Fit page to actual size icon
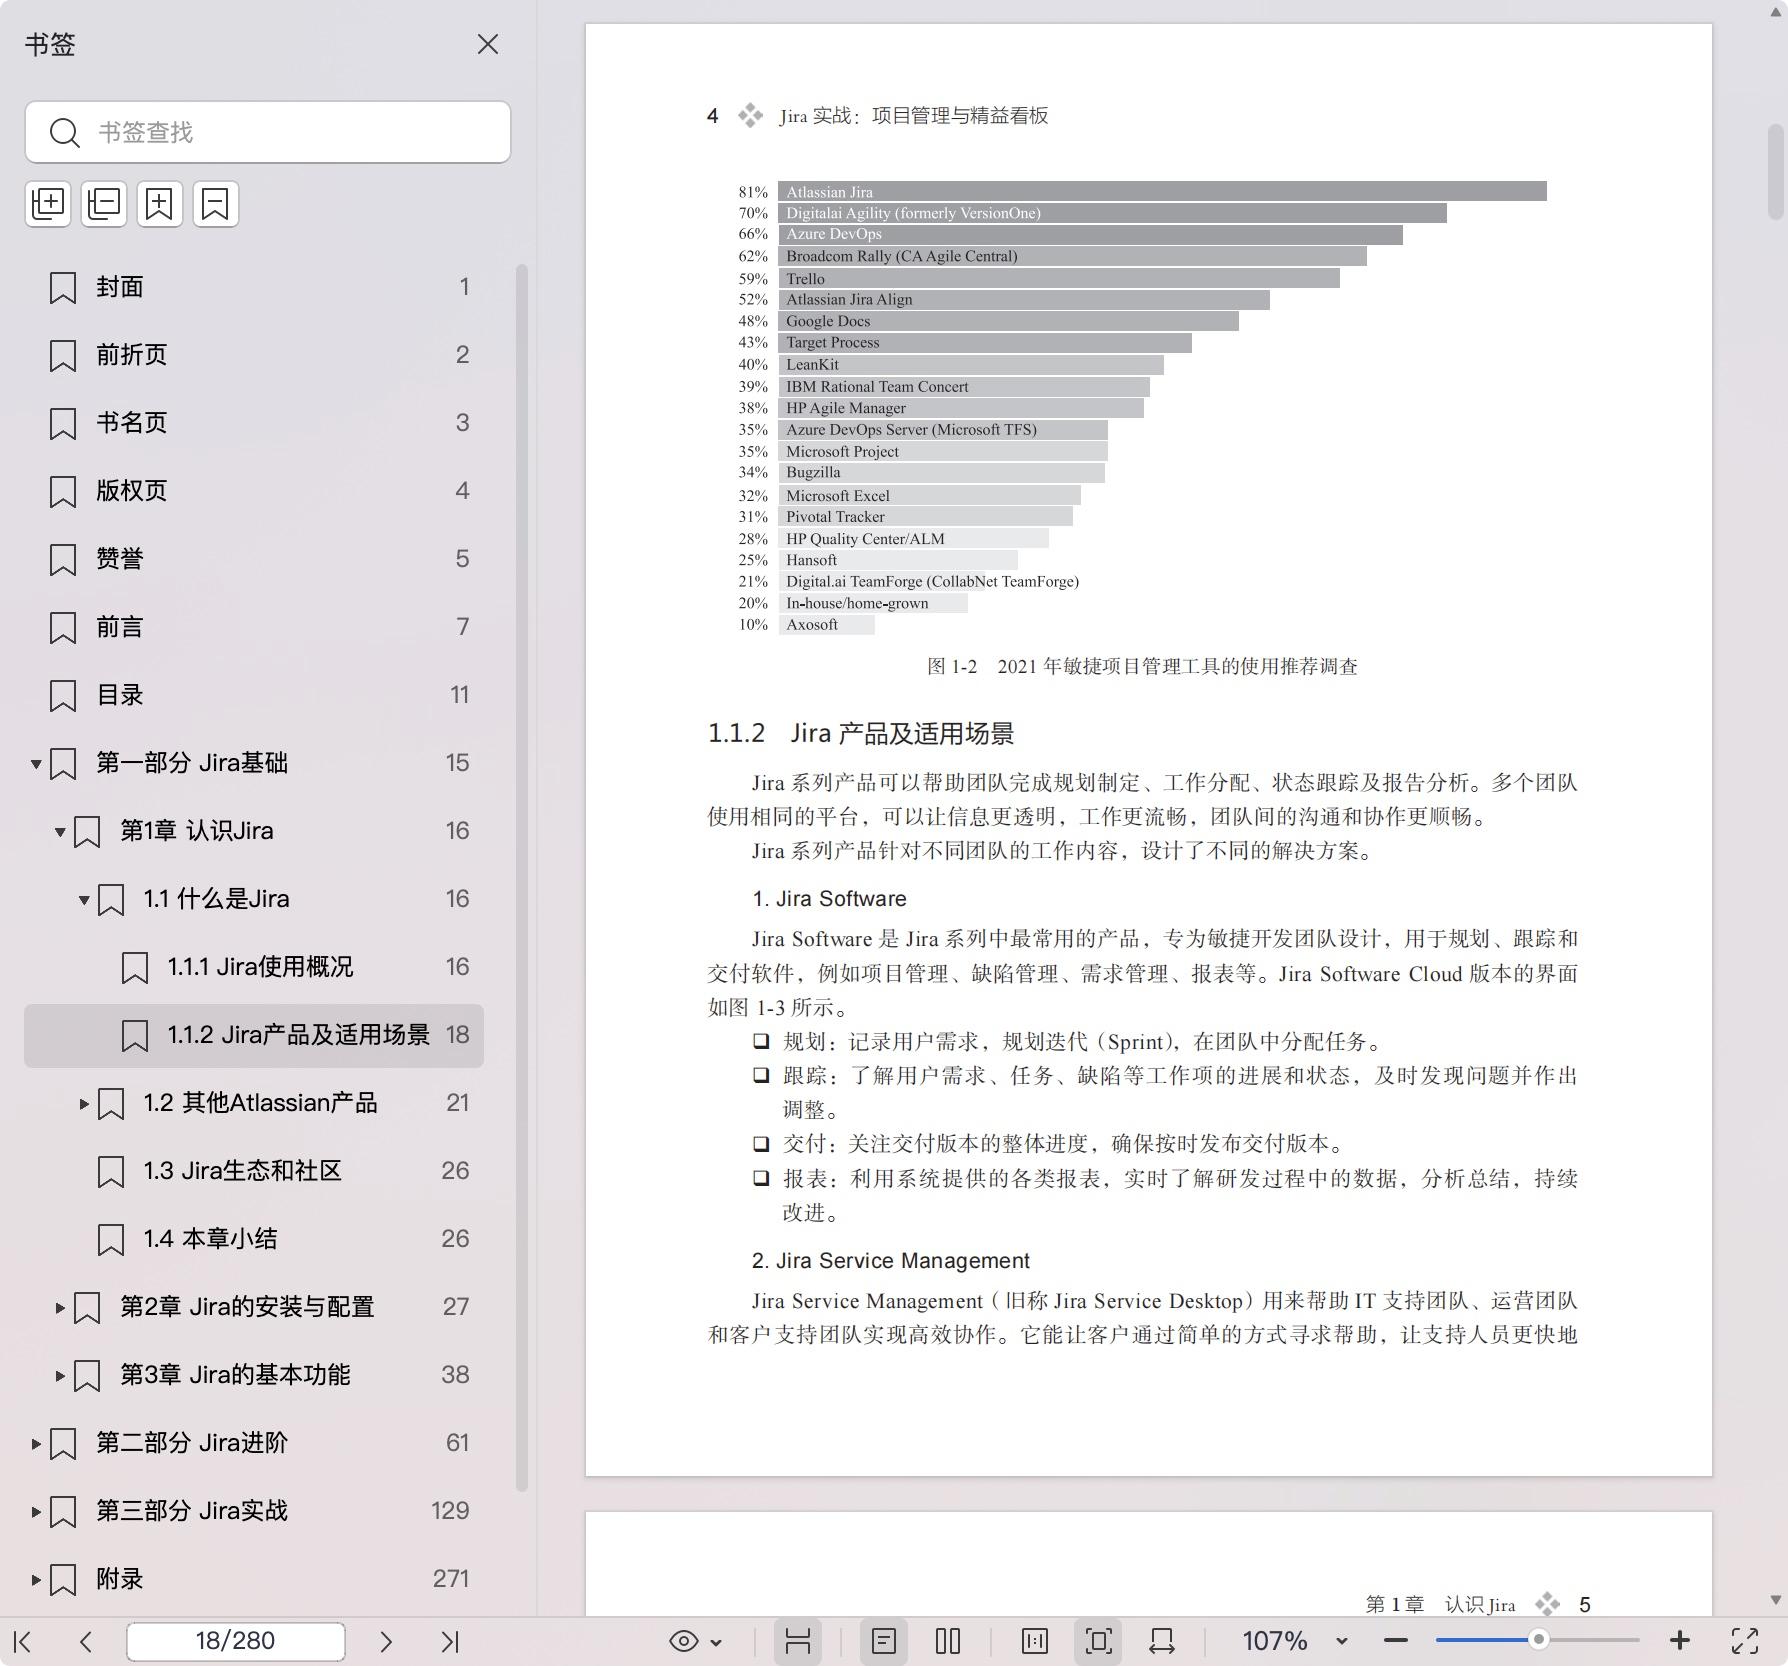This screenshot has width=1788, height=1666. pos(1035,1641)
